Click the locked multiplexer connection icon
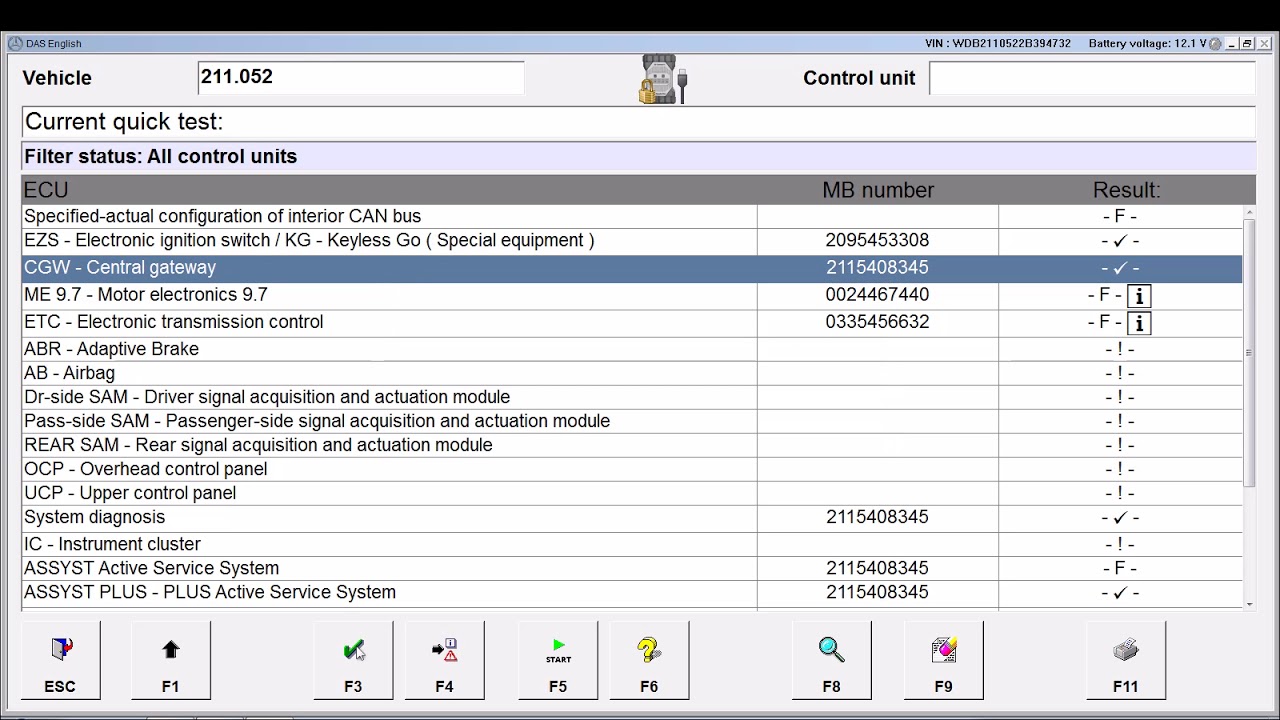1280x720 pixels. [x=663, y=79]
